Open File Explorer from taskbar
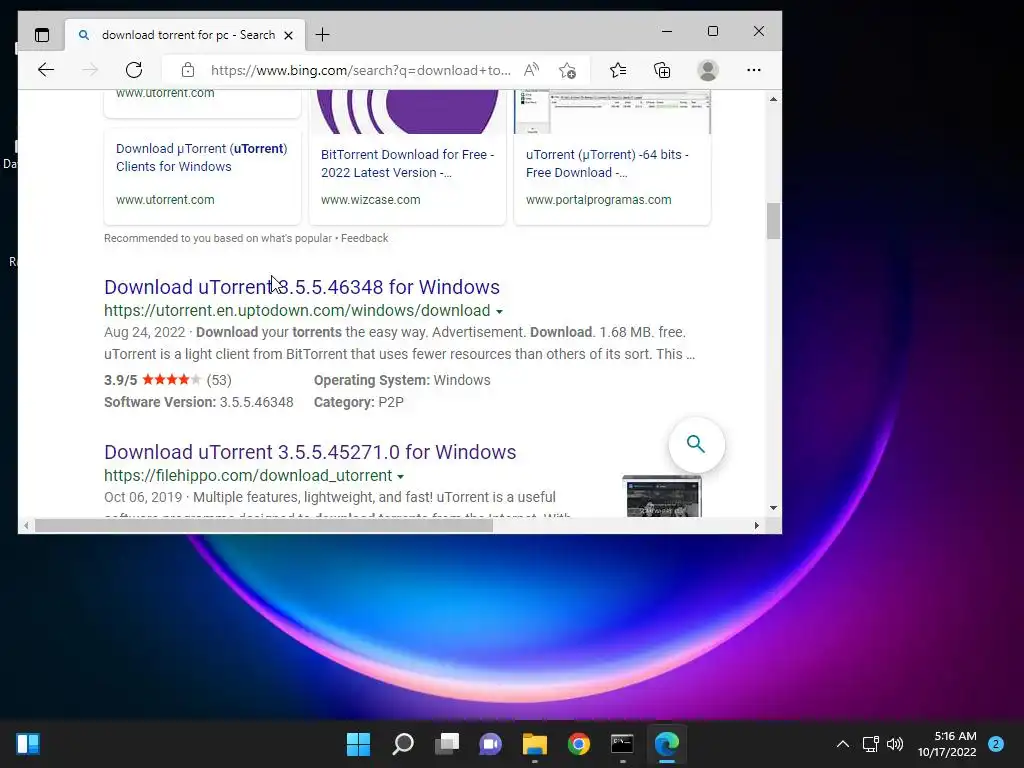Viewport: 1024px width, 768px height. [535, 744]
